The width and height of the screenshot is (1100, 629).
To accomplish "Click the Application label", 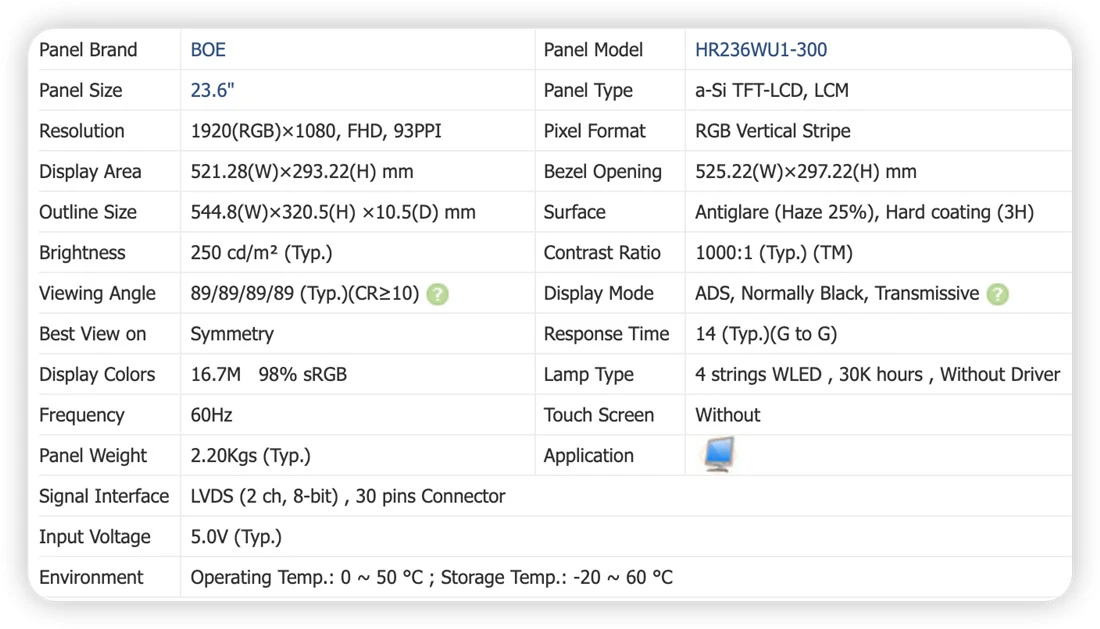I will [x=589, y=456].
